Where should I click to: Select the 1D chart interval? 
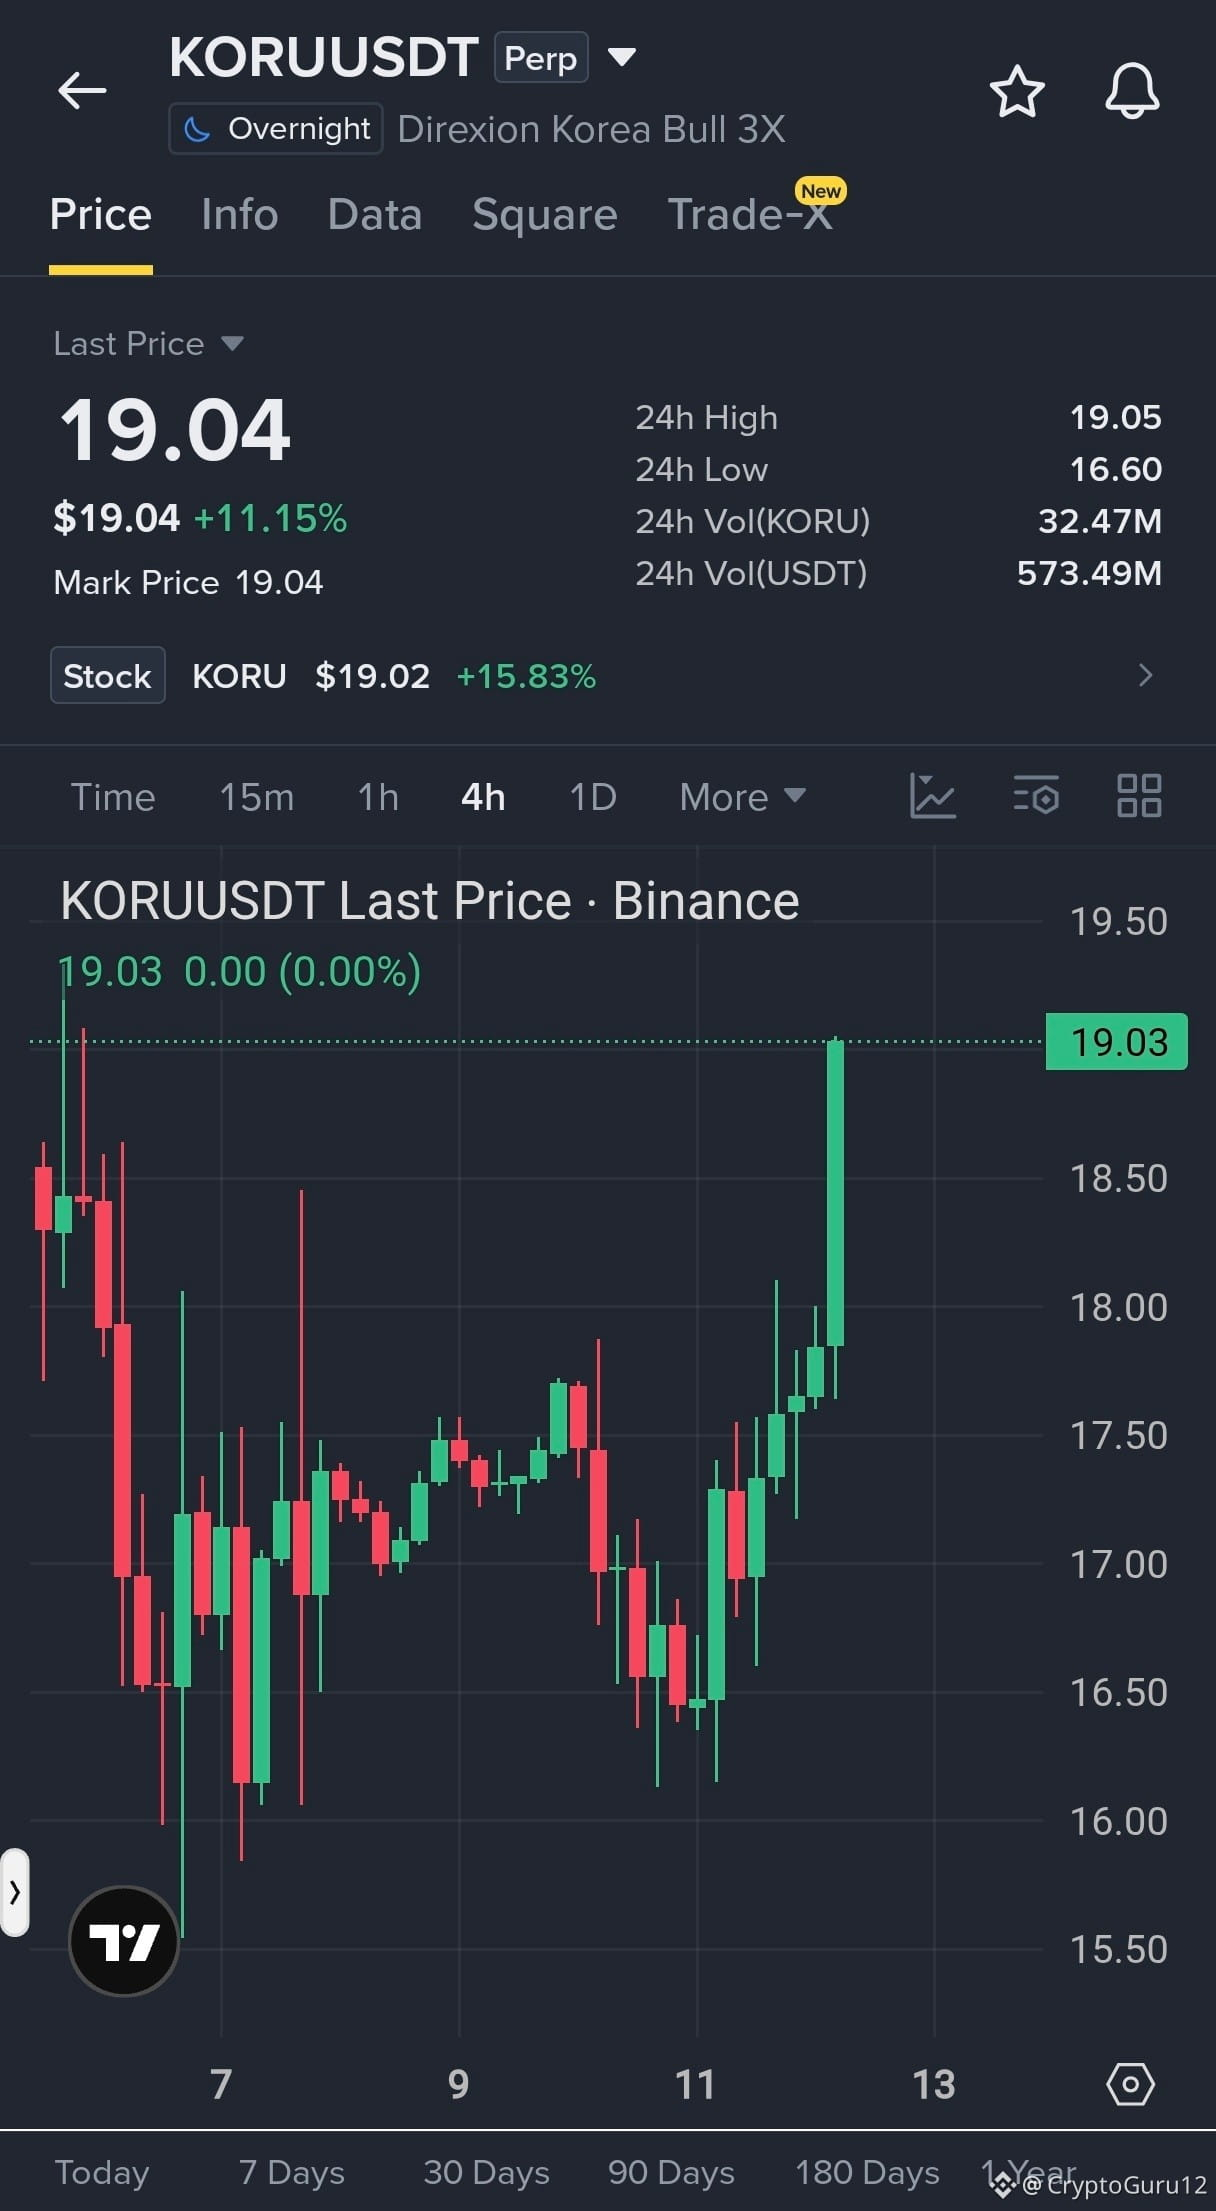(x=593, y=797)
